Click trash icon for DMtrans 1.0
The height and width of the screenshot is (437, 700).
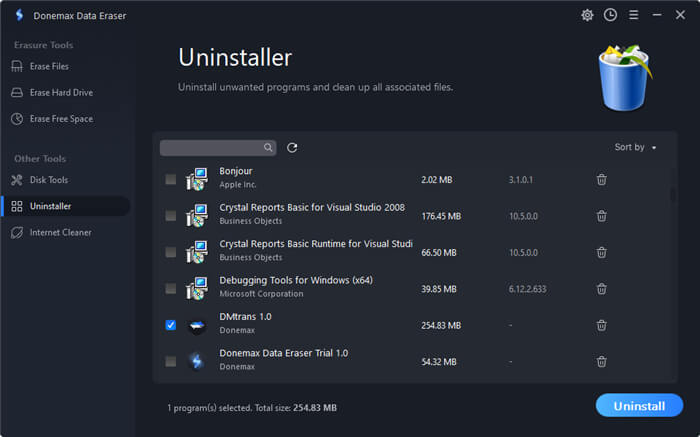601,325
